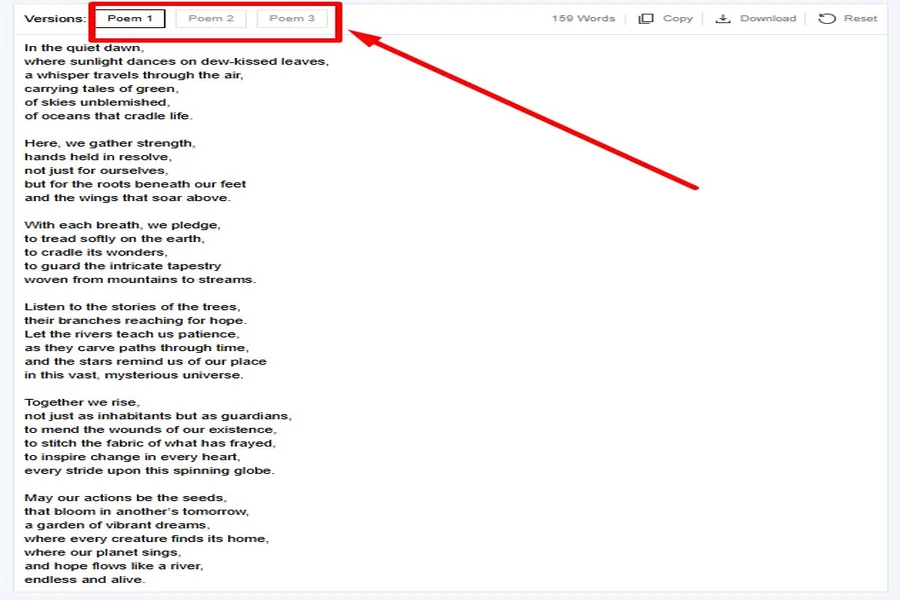Click "in this vast, mysterious universe." line

(x=134, y=375)
